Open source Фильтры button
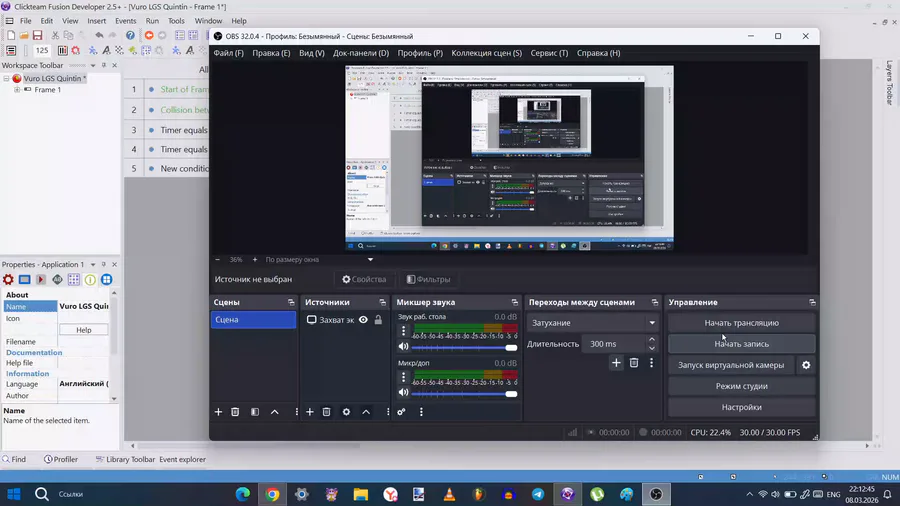The image size is (900, 506). pyautogui.click(x=428, y=279)
